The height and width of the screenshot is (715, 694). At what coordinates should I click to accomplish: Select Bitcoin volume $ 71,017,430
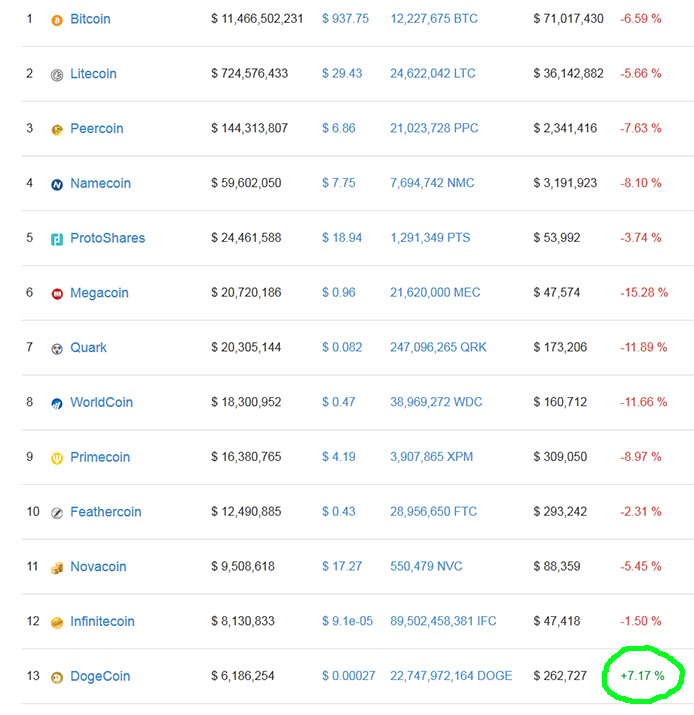569,19
